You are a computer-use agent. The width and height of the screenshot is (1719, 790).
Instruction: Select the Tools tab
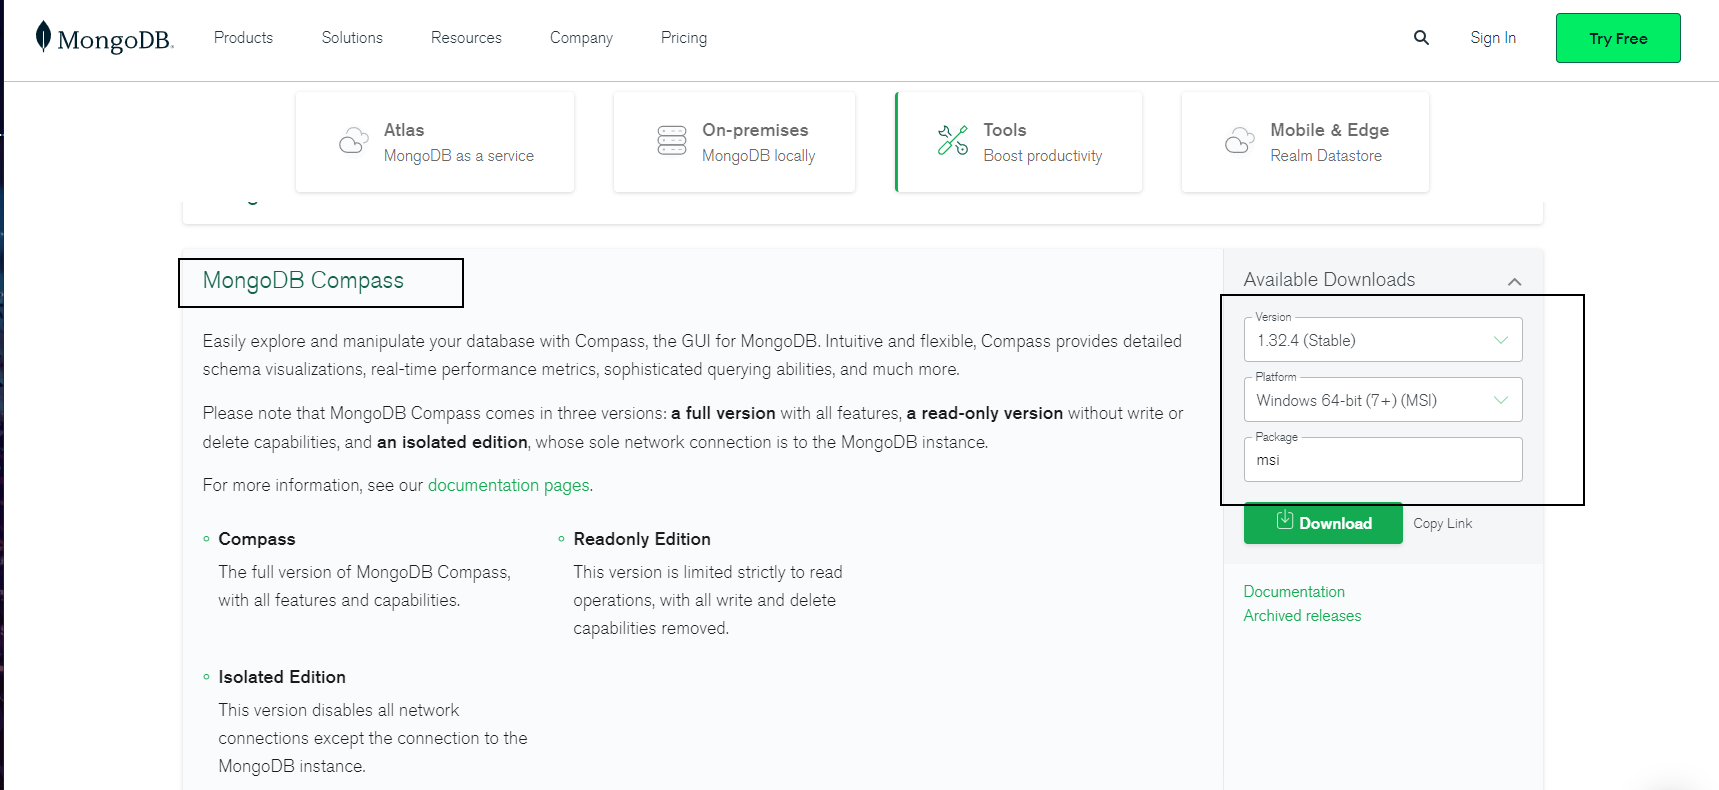tap(1018, 142)
